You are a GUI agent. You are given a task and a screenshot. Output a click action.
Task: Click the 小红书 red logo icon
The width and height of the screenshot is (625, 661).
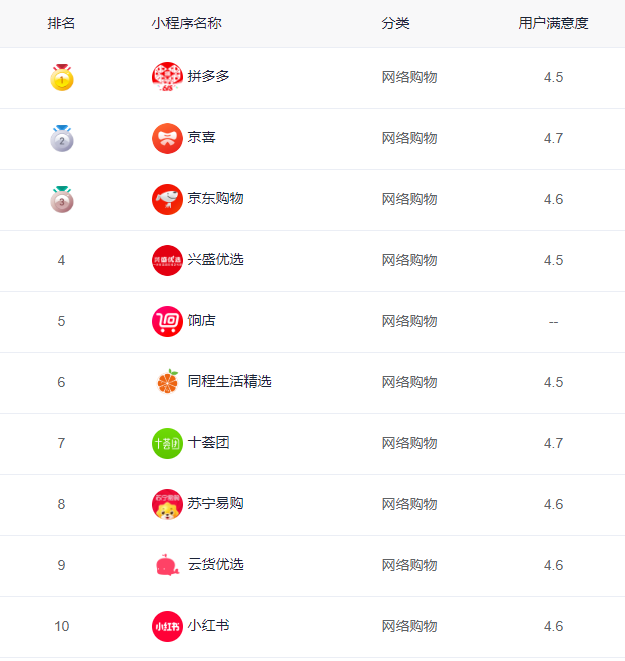[167, 626]
